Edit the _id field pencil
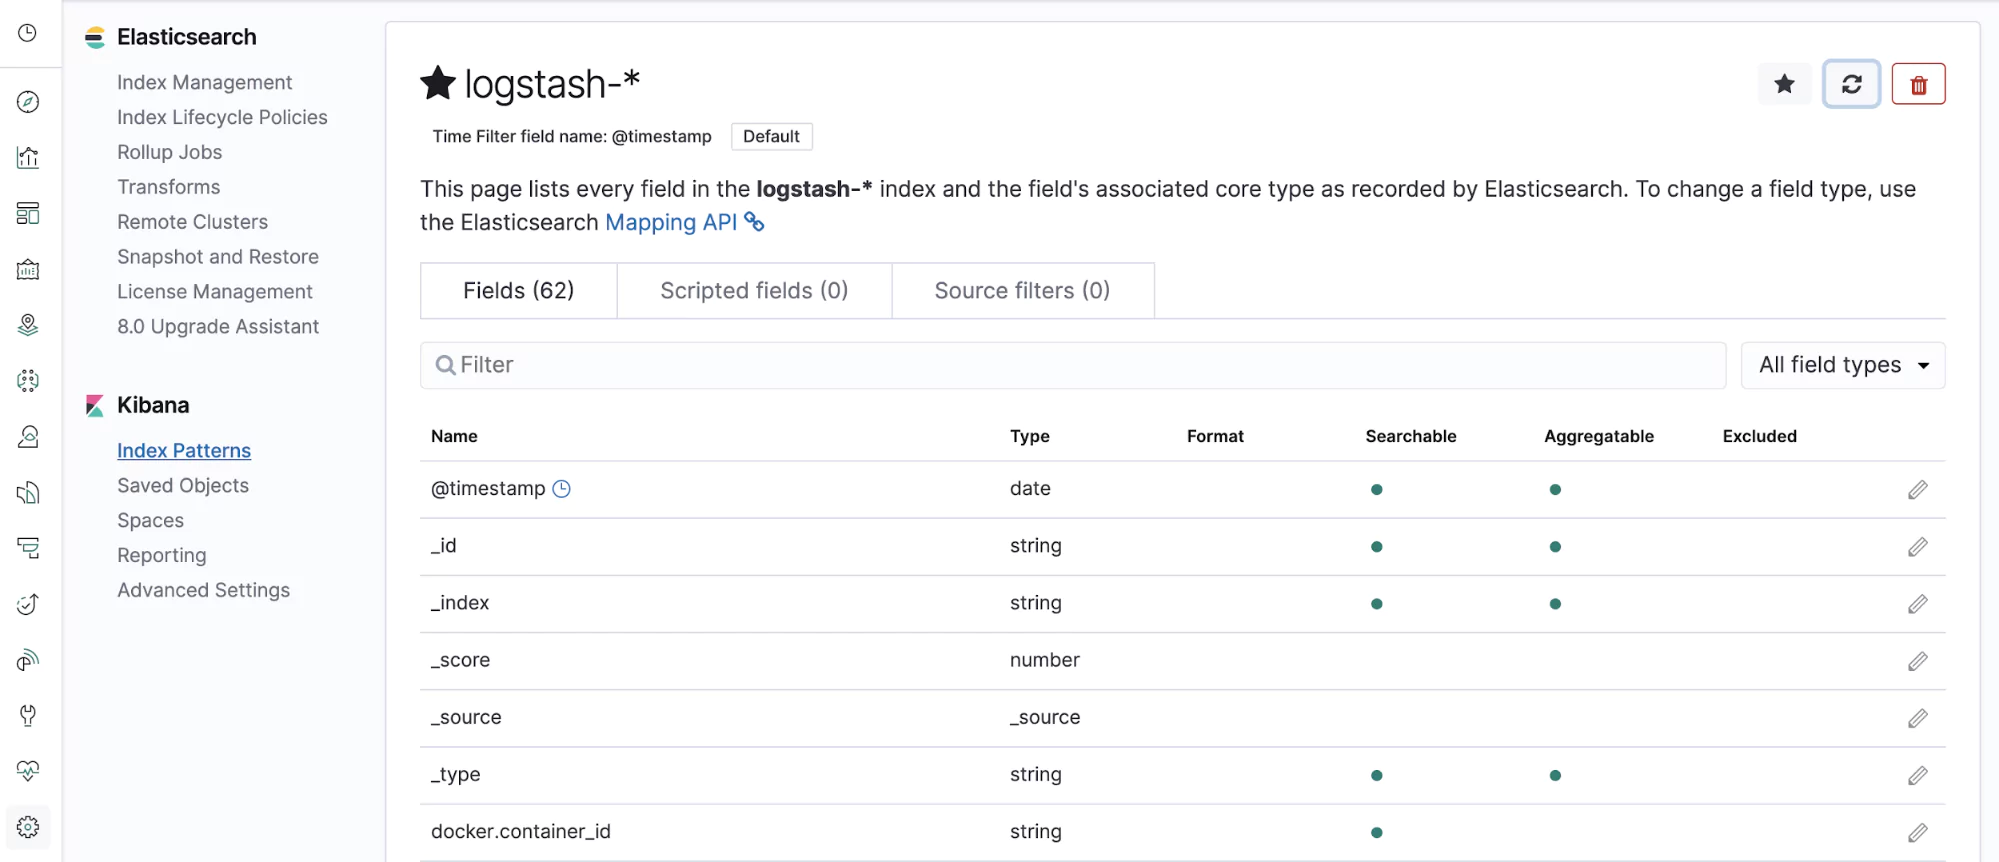The height and width of the screenshot is (862, 1999). pyautogui.click(x=1917, y=546)
